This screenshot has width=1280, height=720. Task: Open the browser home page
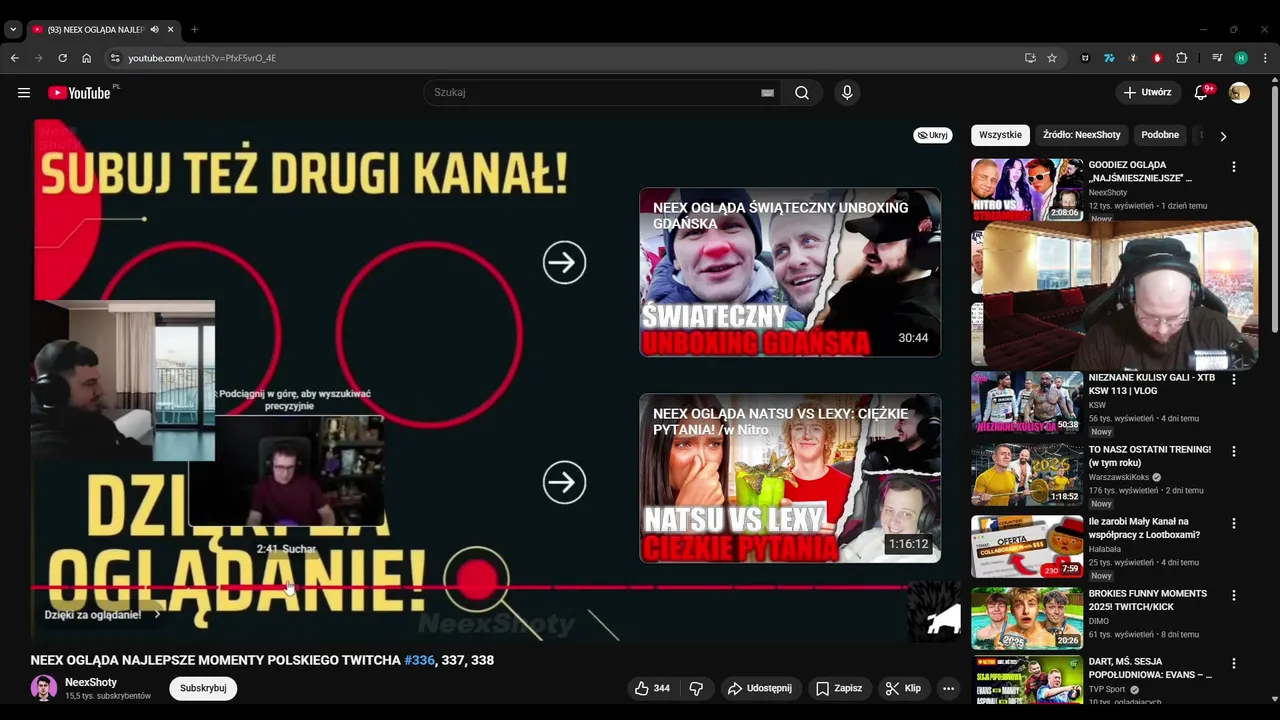(x=86, y=58)
